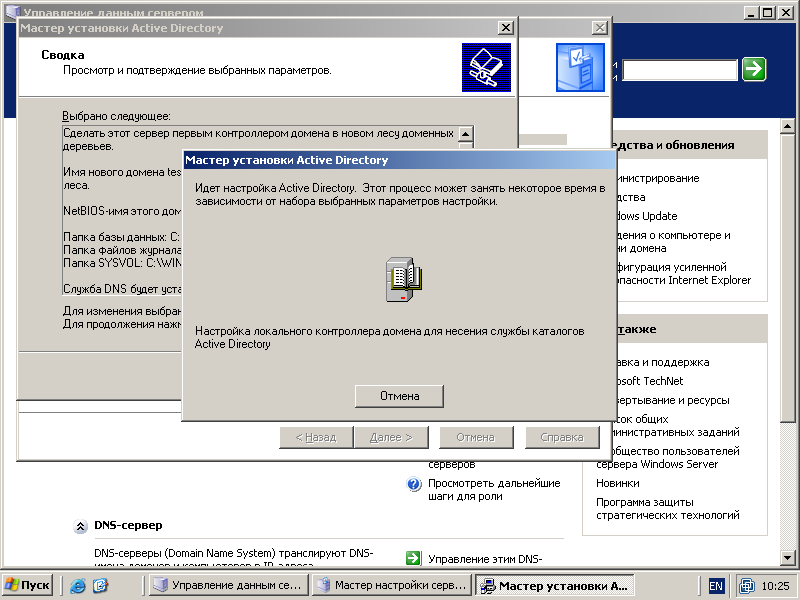800x600 pixels.
Task: Click the disabled Далее button
Action: coord(391,437)
